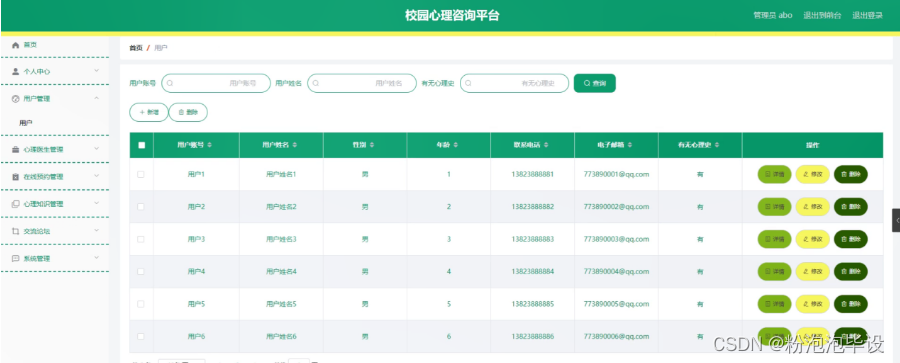Click 删除 for row 用户2
This screenshot has width=900, height=363.
coord(851,207)
